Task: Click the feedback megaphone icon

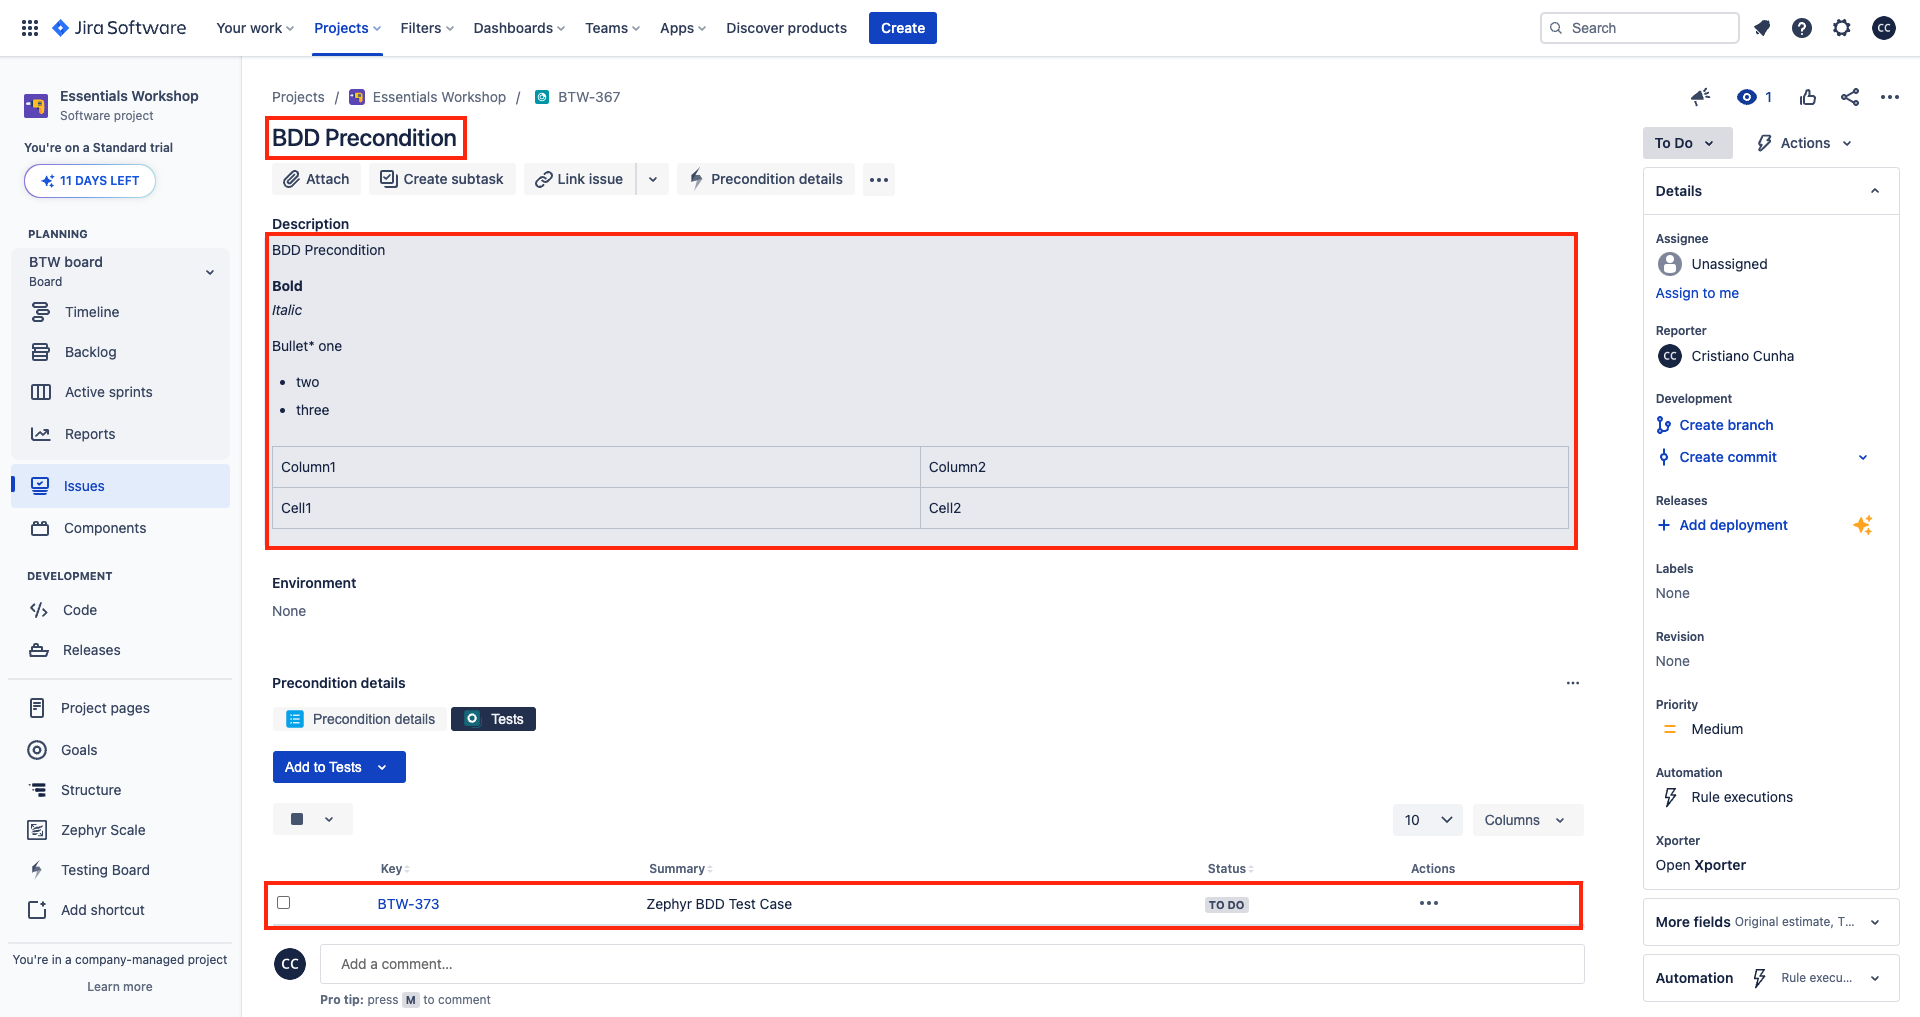Action: tap(1700, 97)
